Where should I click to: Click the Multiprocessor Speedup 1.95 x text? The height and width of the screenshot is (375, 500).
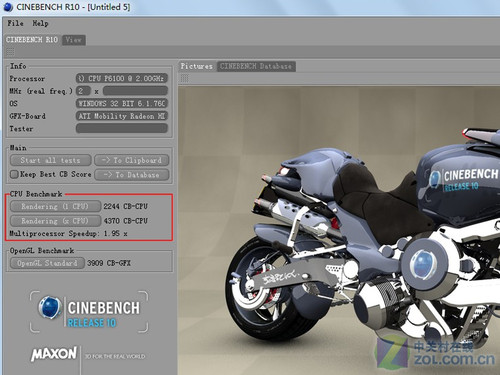68,233
